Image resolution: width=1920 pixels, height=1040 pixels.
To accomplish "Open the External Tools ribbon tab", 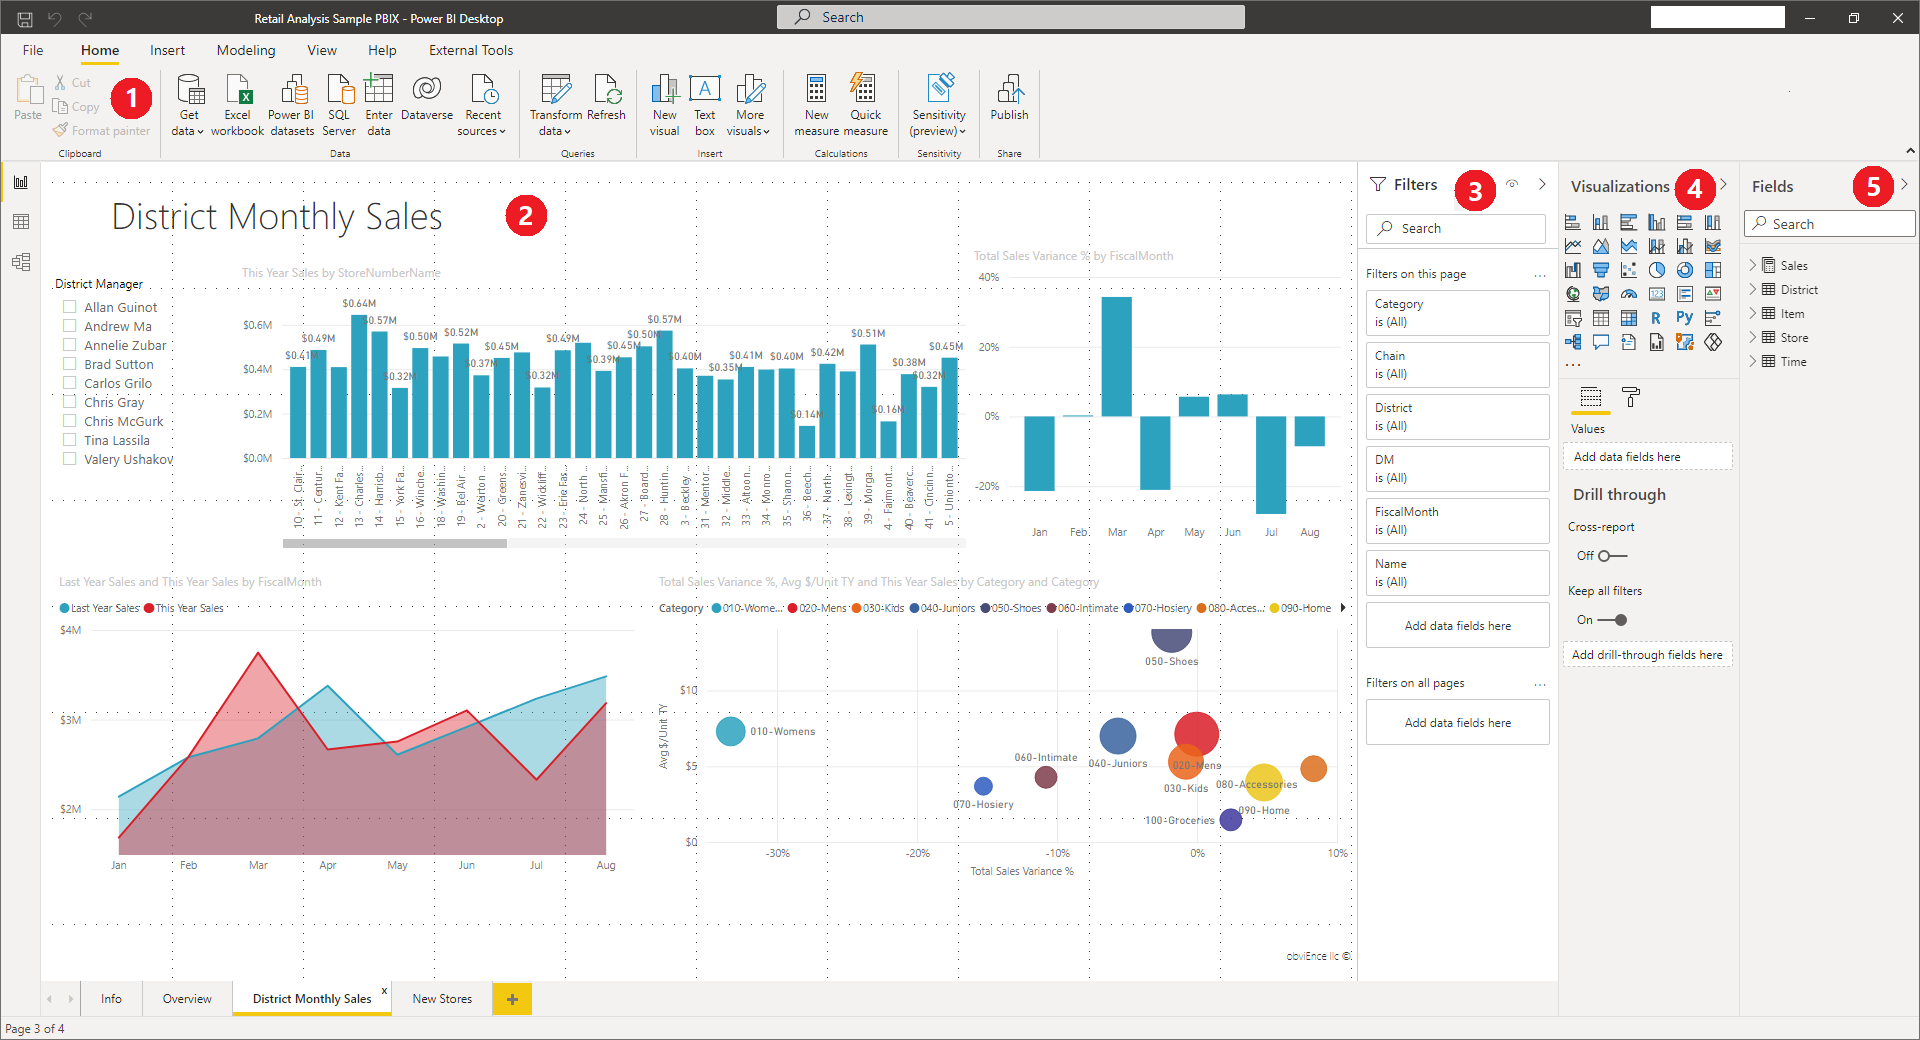I will 471,50.
